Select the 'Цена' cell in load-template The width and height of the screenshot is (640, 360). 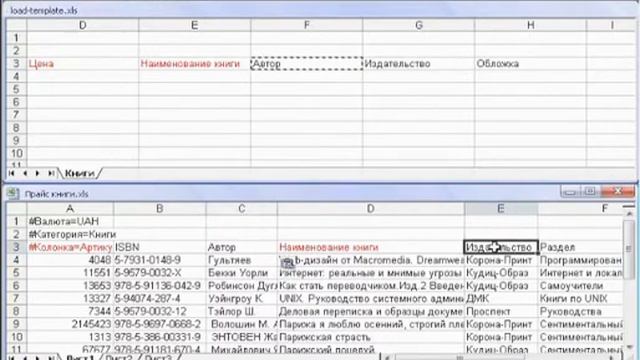(x=83, y=64)
